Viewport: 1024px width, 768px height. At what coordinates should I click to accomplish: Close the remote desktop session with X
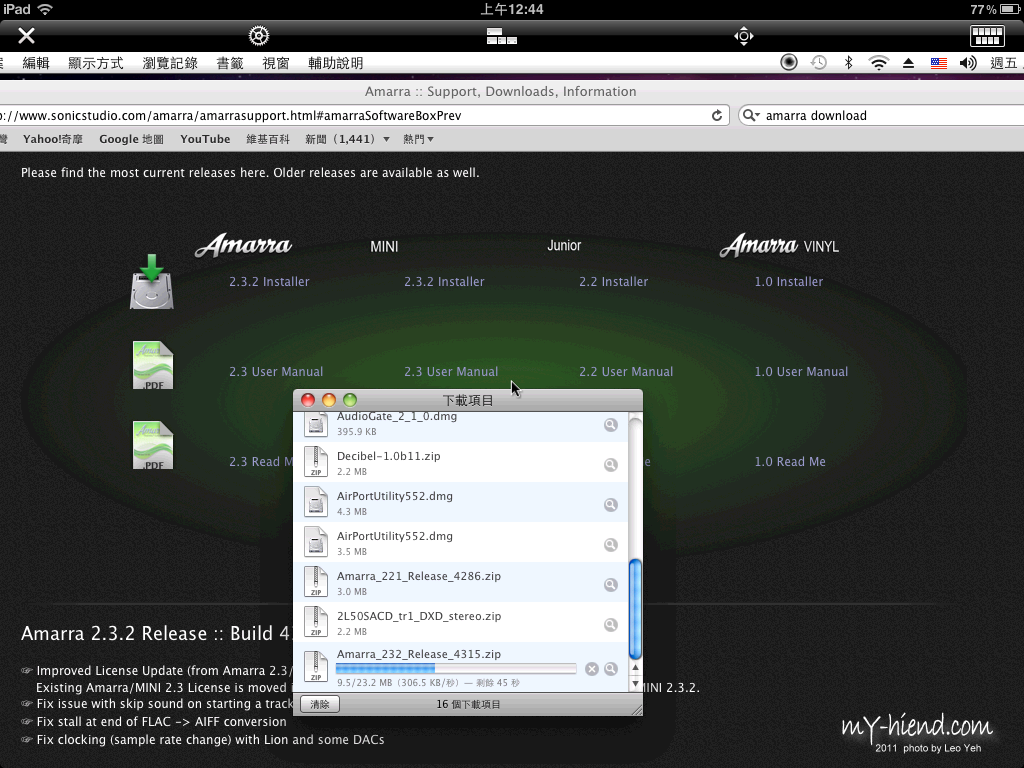(26, 35)
